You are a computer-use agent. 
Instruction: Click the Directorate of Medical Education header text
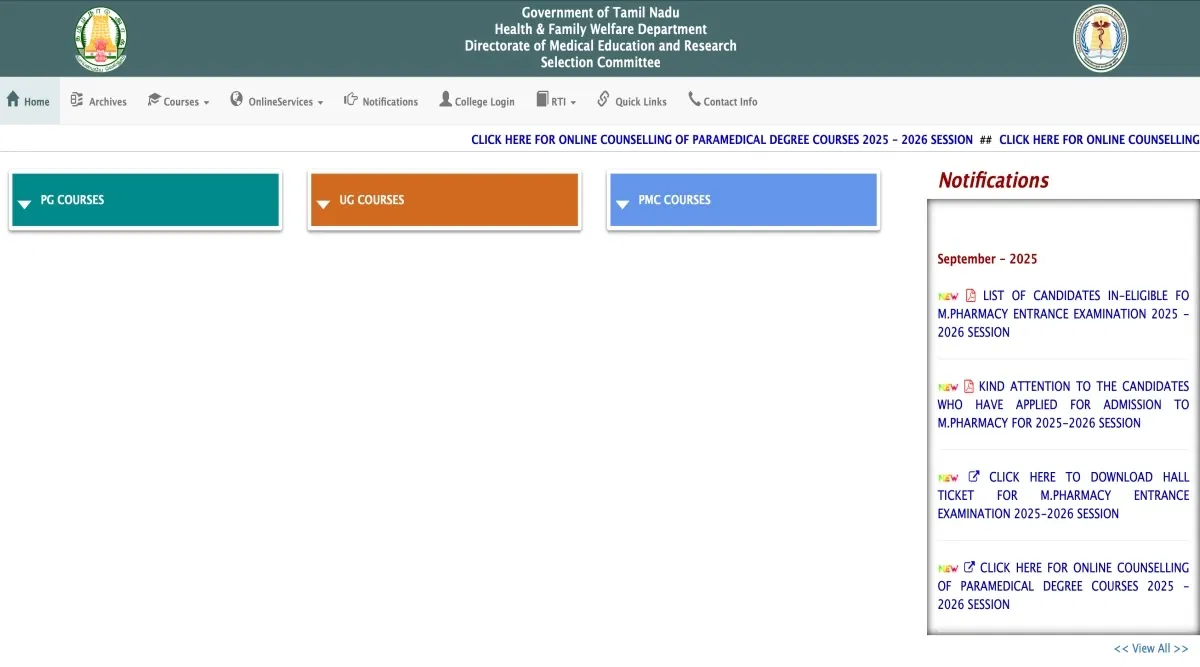tap(600, 46)
